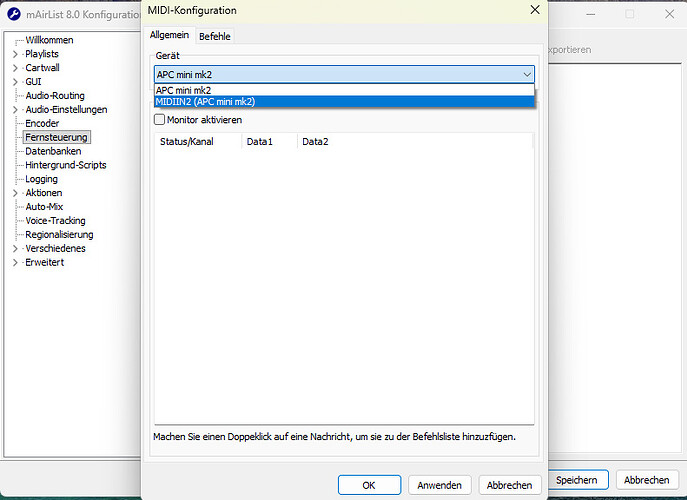Expand the Playlists tree node
Screen dimensions: 687x500
click(15, 53)
